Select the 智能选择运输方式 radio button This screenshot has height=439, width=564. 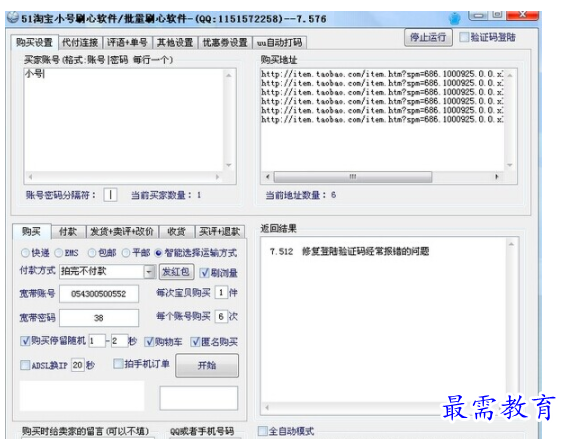[x=158, y=253]
